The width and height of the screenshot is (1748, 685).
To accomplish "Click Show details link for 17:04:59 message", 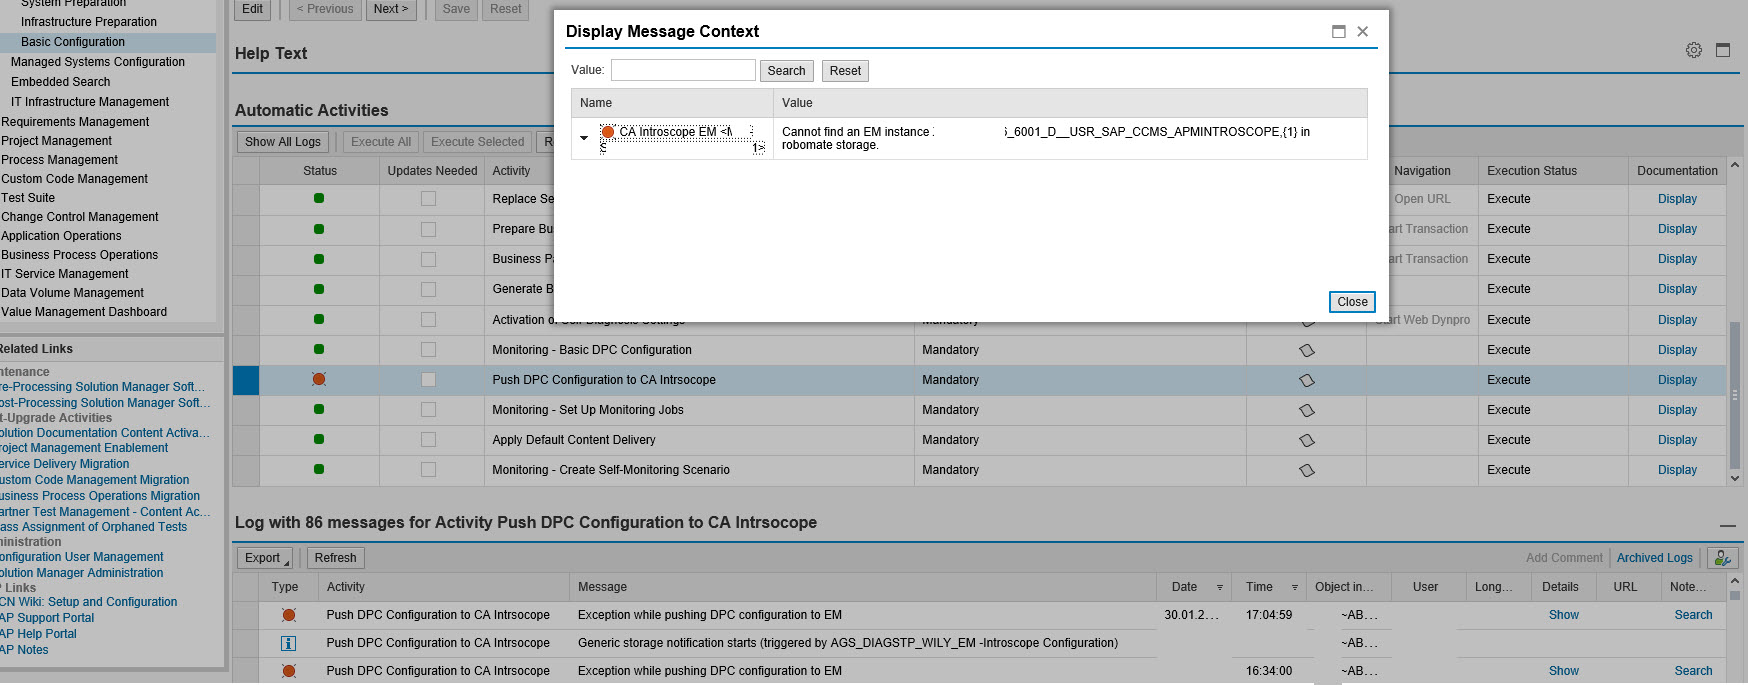I will pyautogui.click(x=1564, y=615).
